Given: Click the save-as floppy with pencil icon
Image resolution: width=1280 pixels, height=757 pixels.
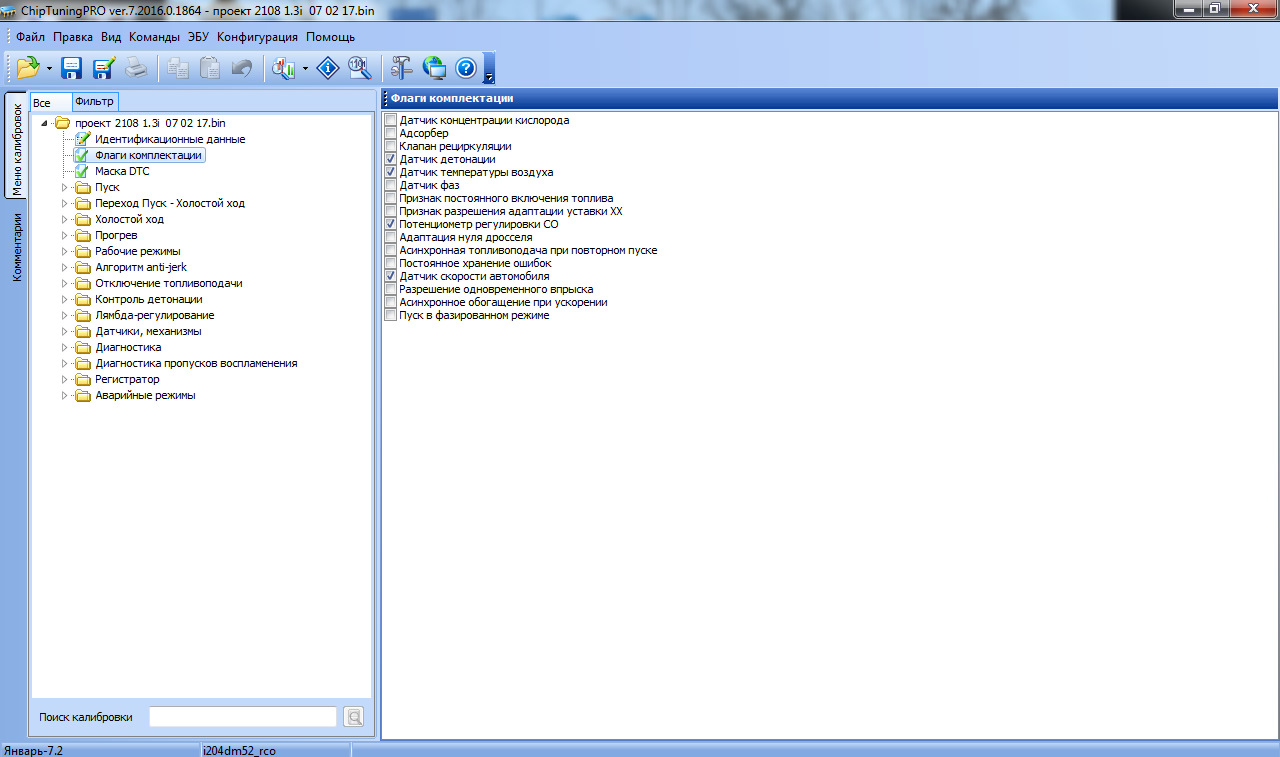Looking at the screenshot, I should pos(103,68).
